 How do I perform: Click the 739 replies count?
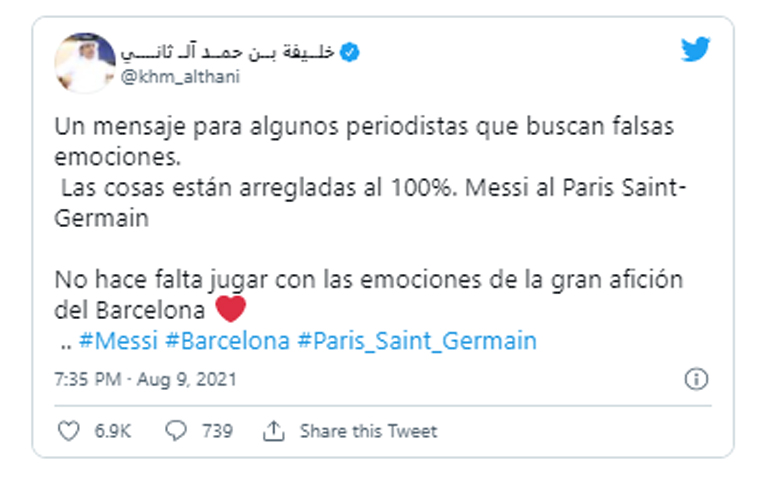click(x=216, y=431)
